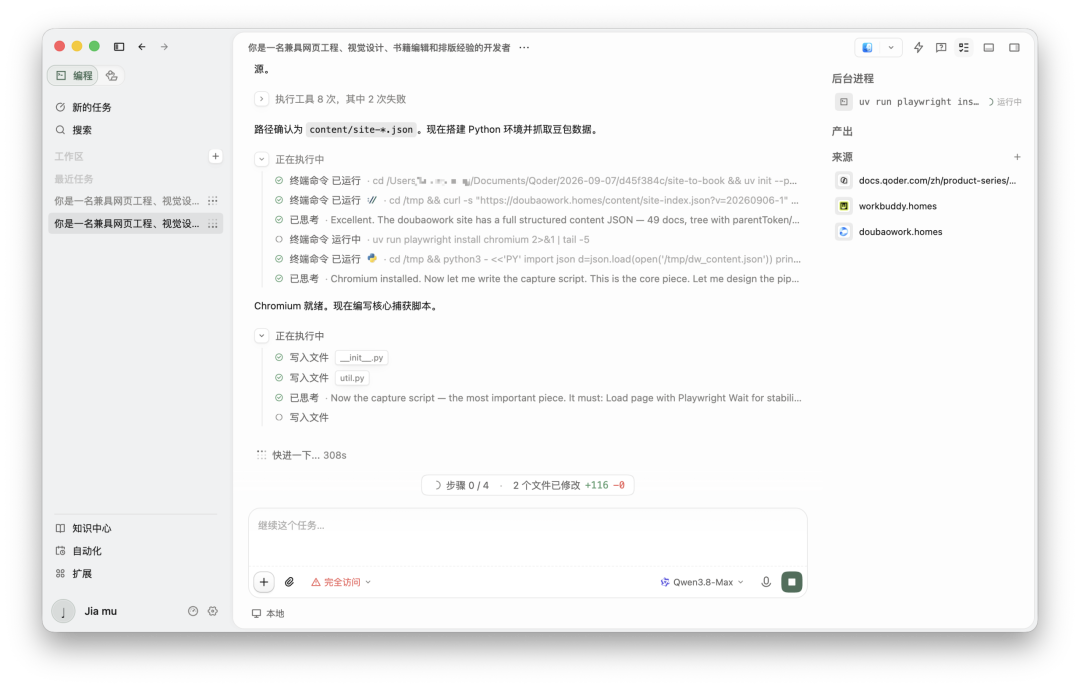Screen dimensions: 1080x688
Task: Open the 已思考 step about capture script
Action: (537, 398)
